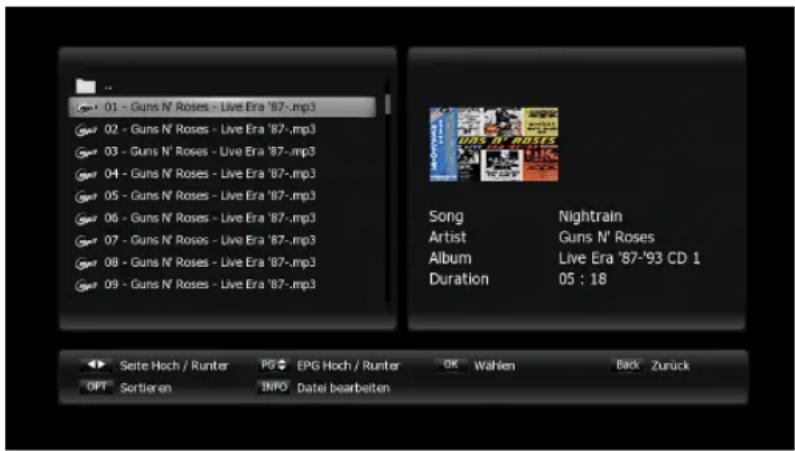Image resolution: width=795 pixels, height=451 pixels.
Task: Click the 'Duration' field label
Action: click(459, 279)
